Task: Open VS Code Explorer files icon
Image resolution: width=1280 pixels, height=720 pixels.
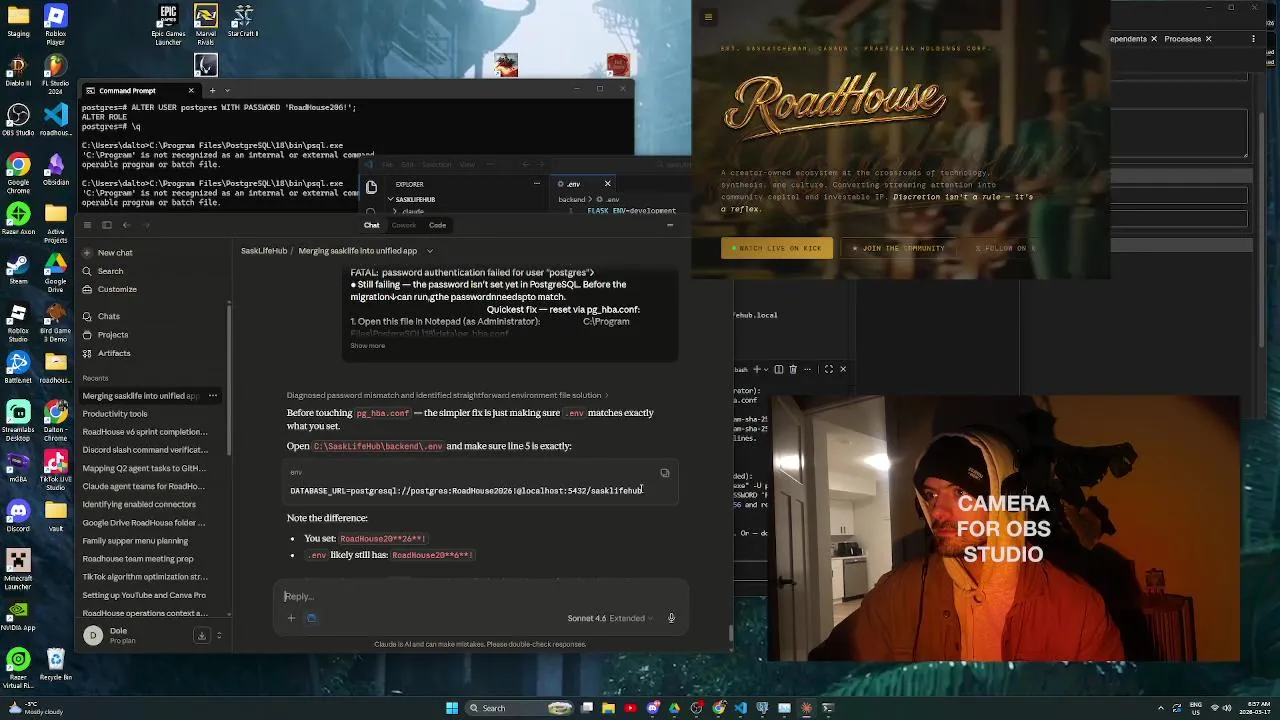Action: (x=371, y=188)
